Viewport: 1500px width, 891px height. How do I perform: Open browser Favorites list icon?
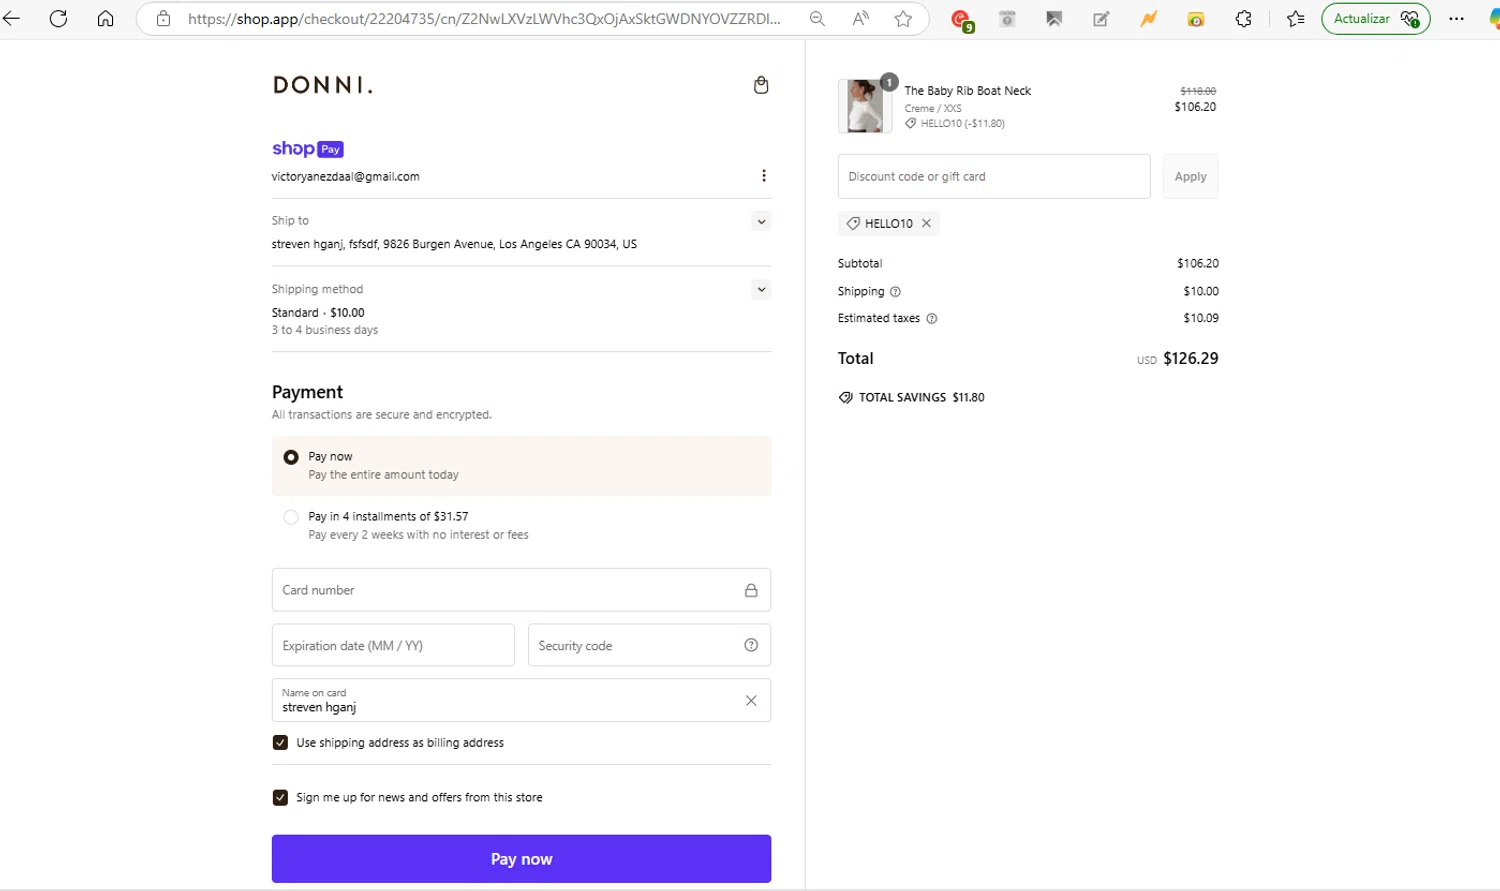[x=1296, y=19]
